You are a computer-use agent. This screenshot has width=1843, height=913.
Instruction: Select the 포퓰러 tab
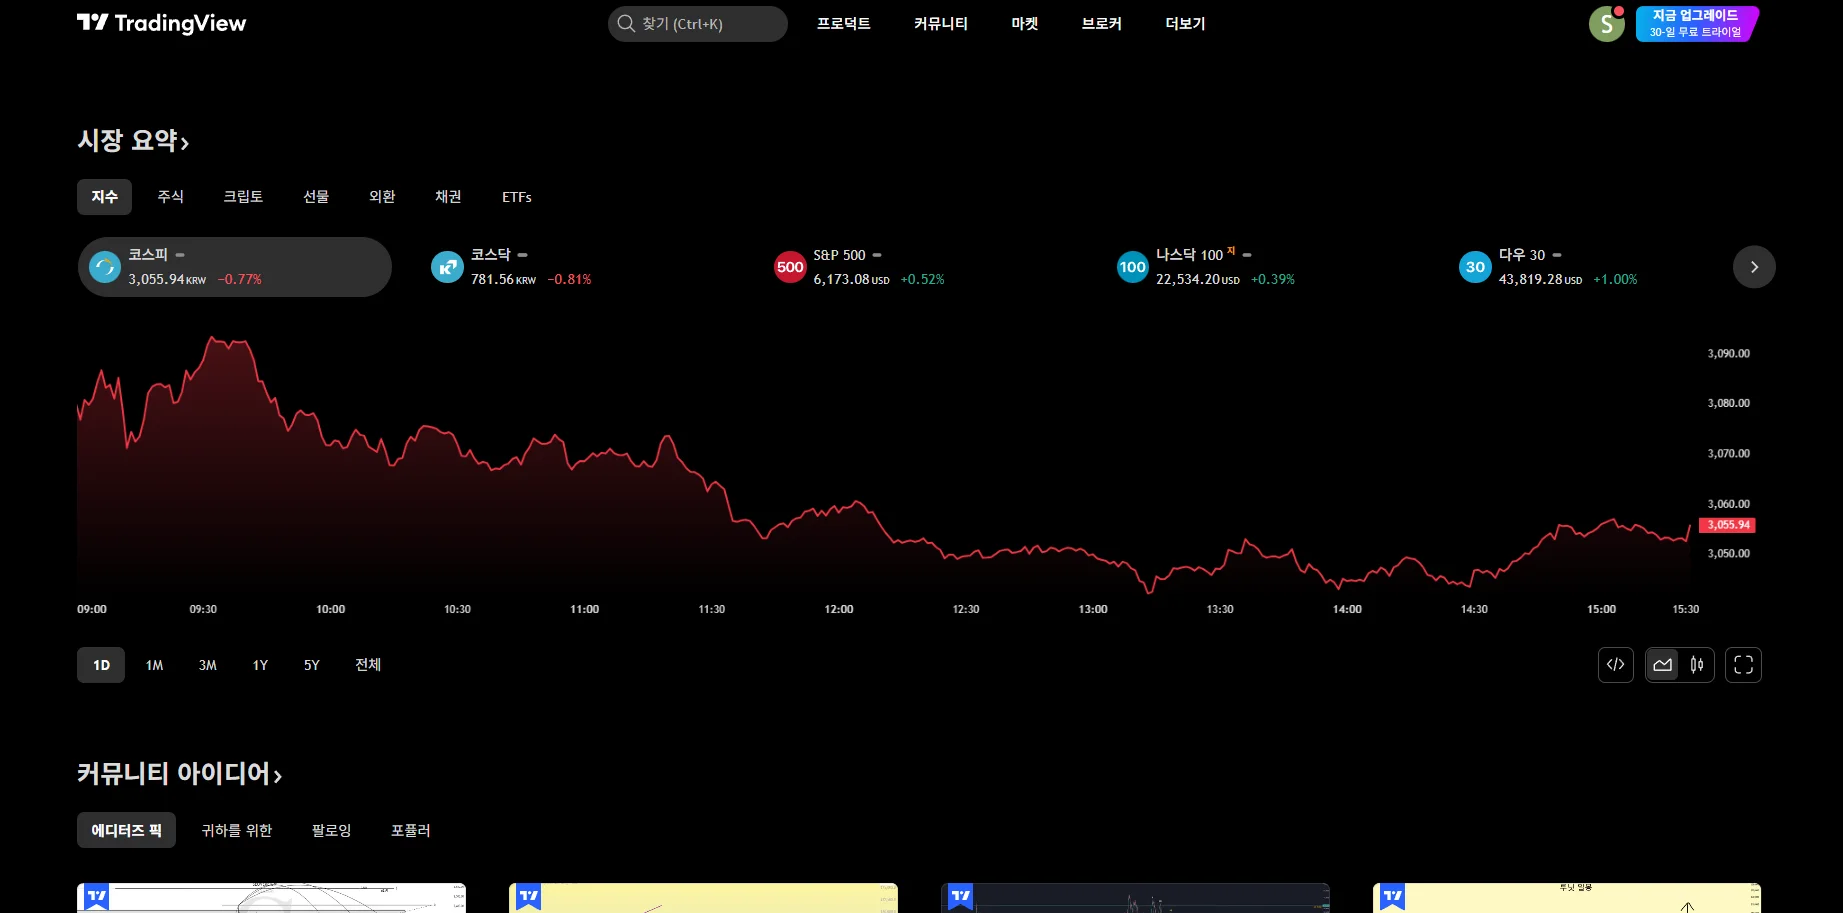(411, 830)
